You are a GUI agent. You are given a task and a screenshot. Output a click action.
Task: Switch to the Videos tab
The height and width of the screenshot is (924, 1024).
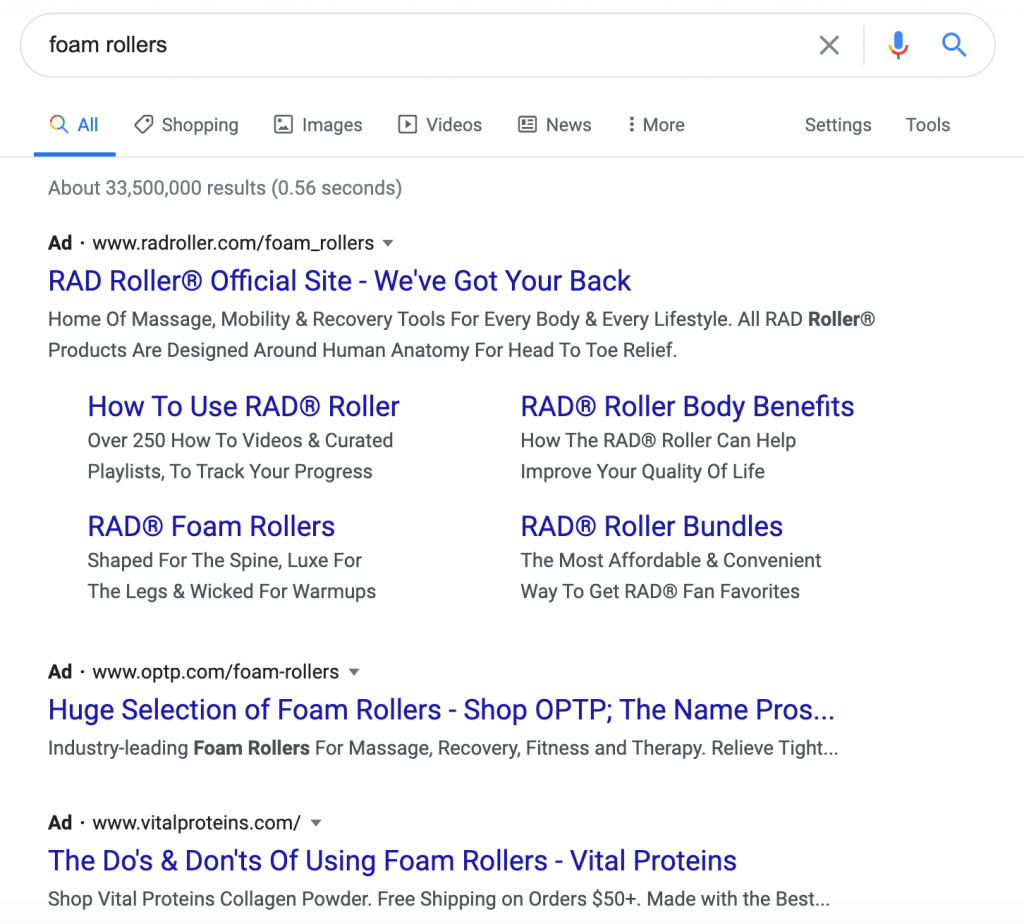click(x=440, y=125)
